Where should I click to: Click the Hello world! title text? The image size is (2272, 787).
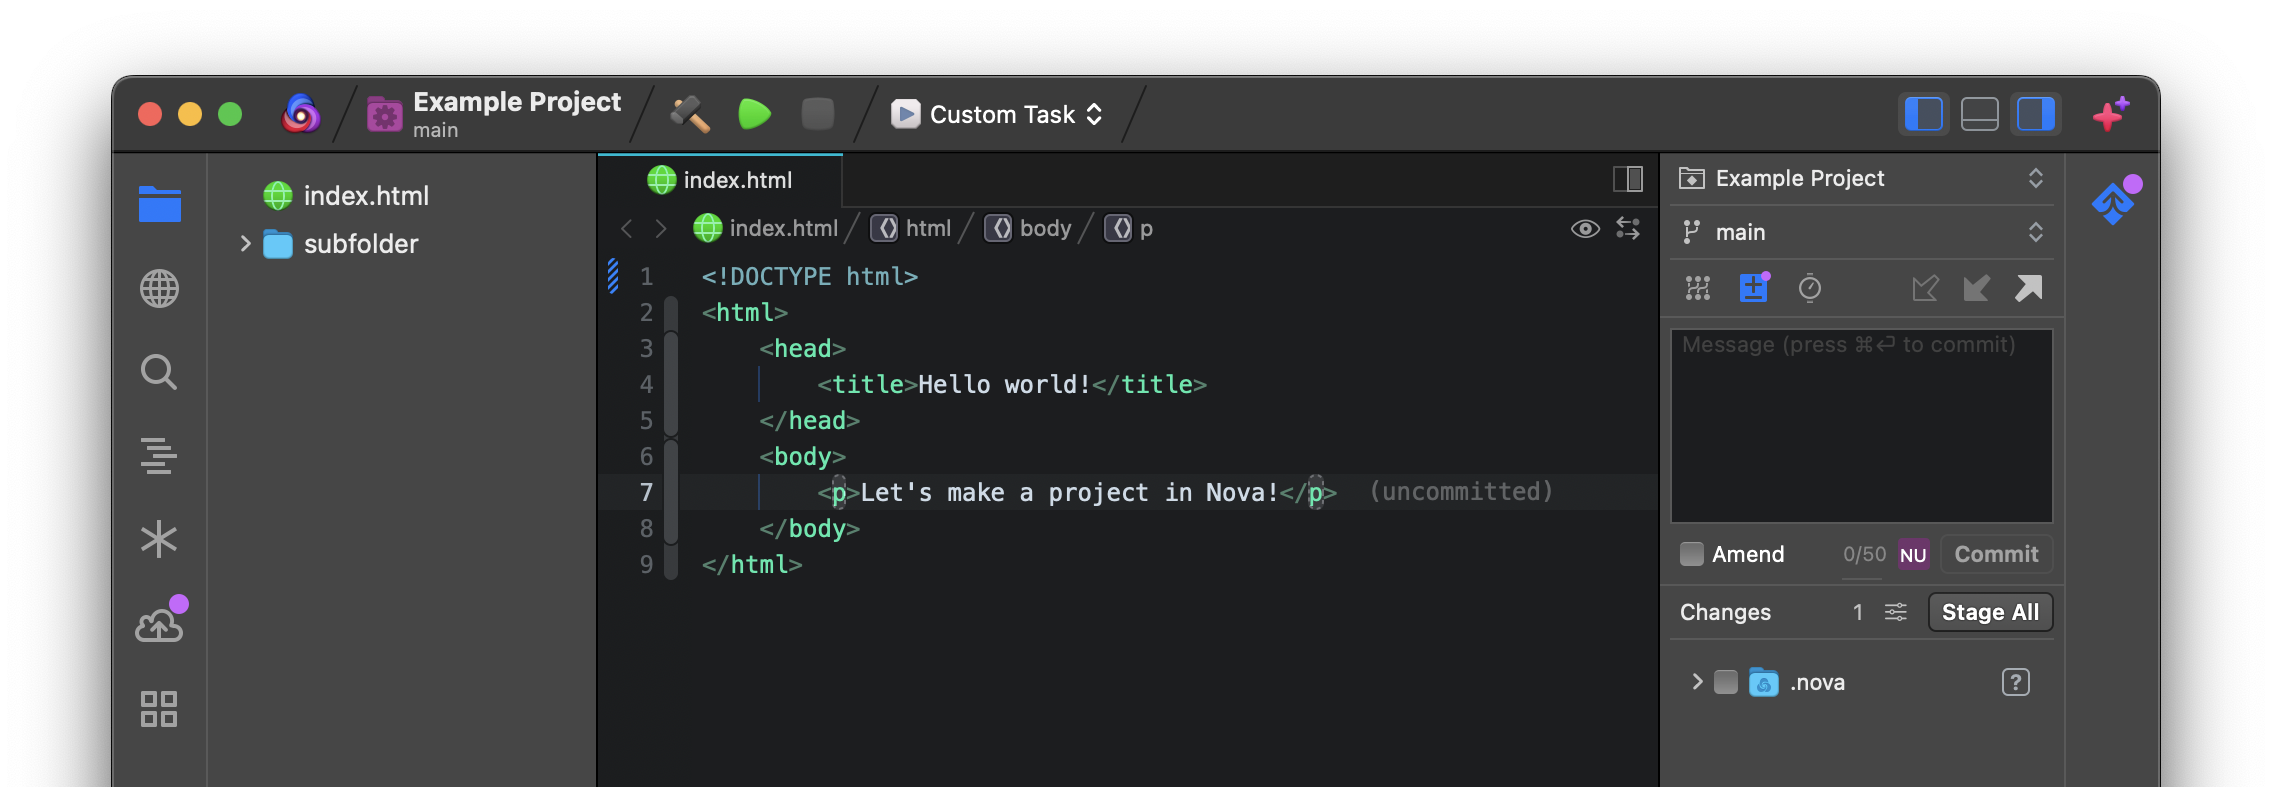point(1004,385)
